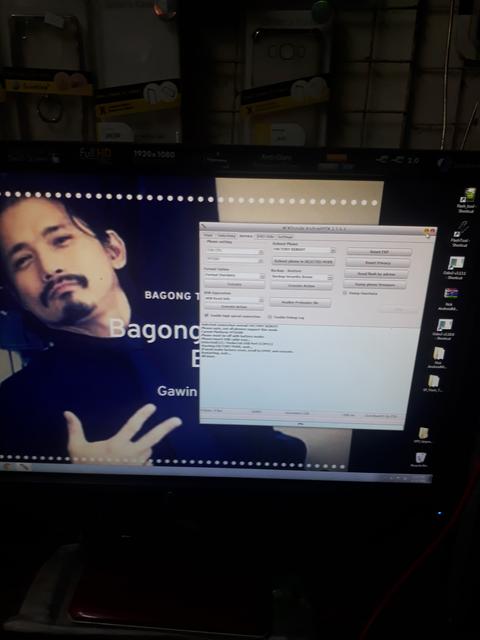Open the Nck AndroidMtk app icon with the colored stripes

(450, 298)
